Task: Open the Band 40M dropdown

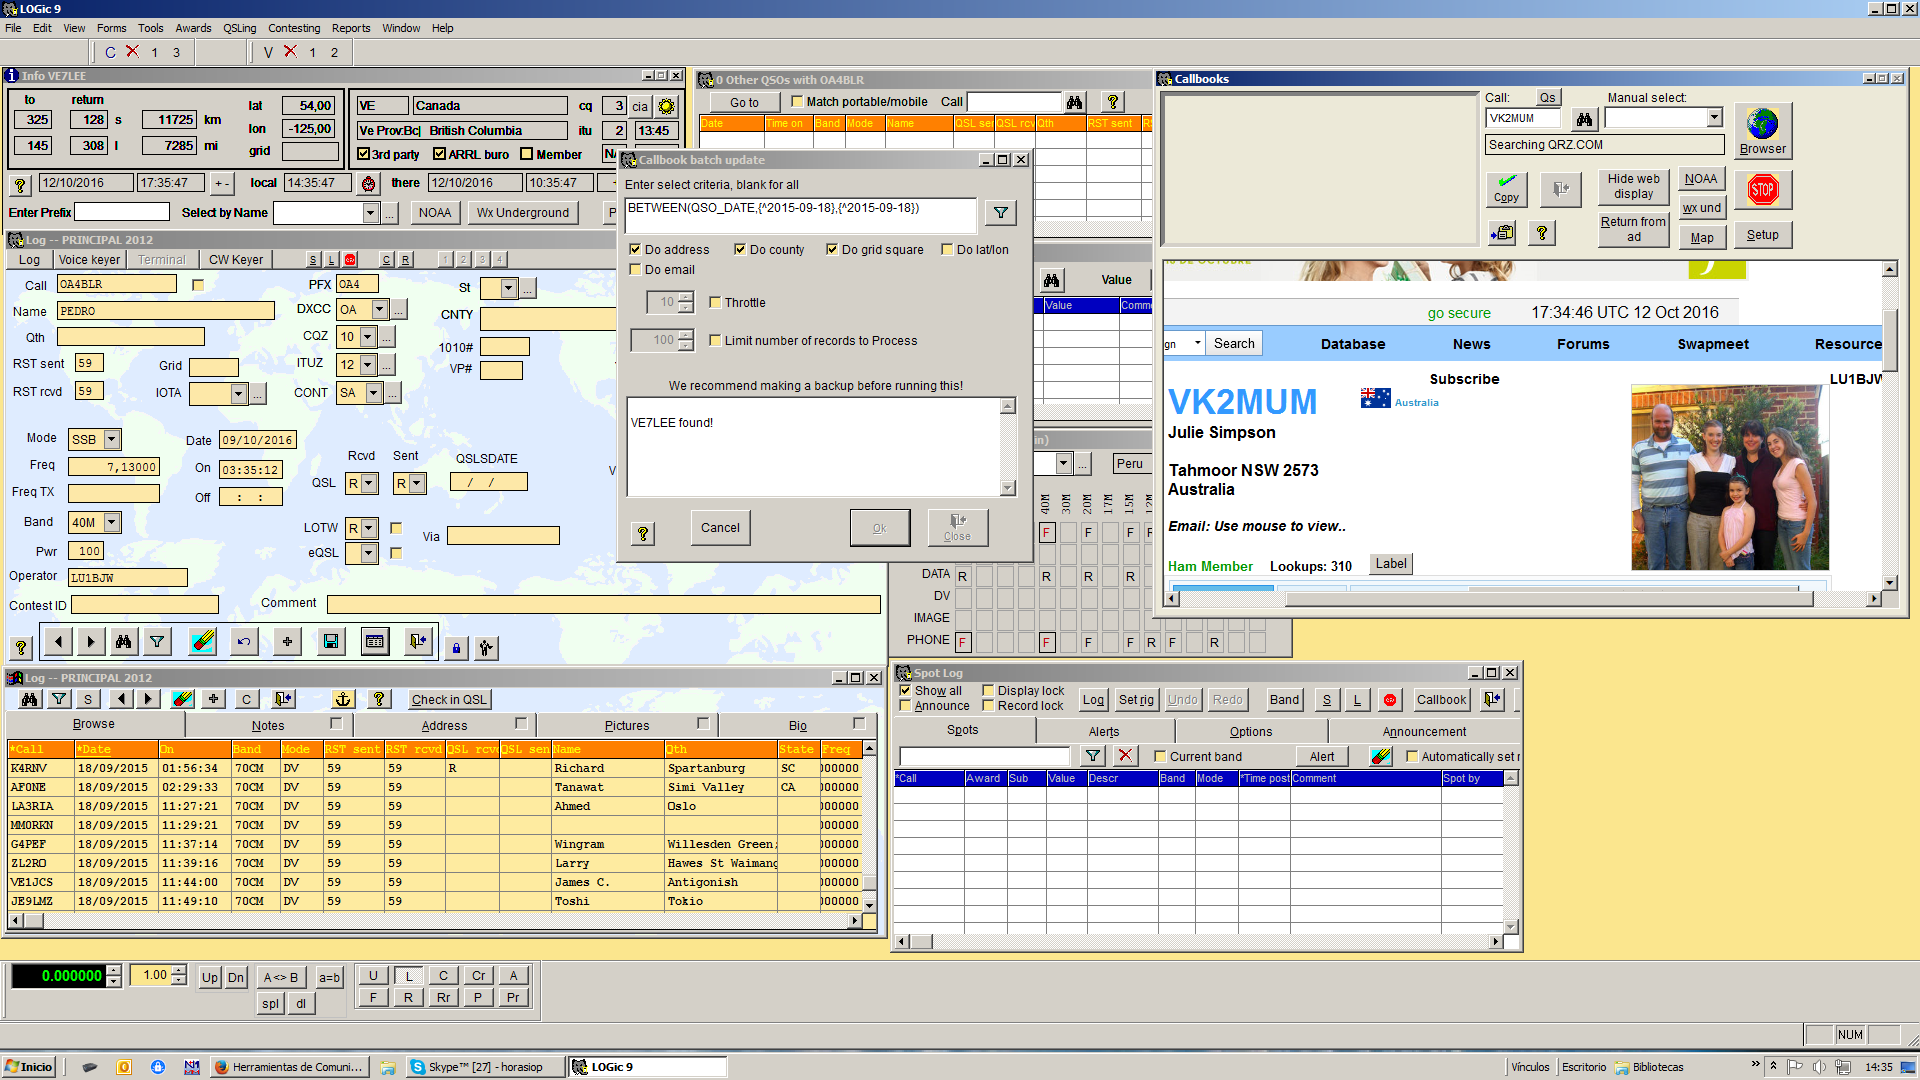Action: [x=112, y=523]
